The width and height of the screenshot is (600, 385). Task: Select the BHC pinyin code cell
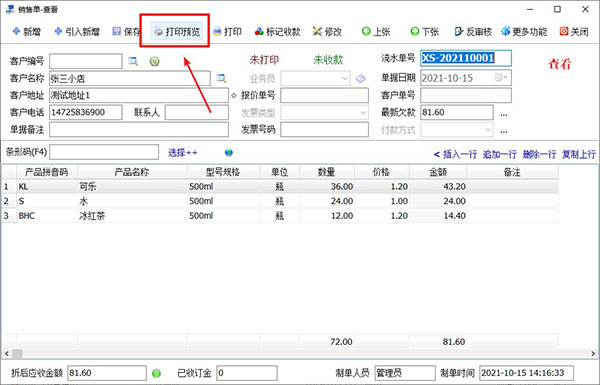click(47, 216)
